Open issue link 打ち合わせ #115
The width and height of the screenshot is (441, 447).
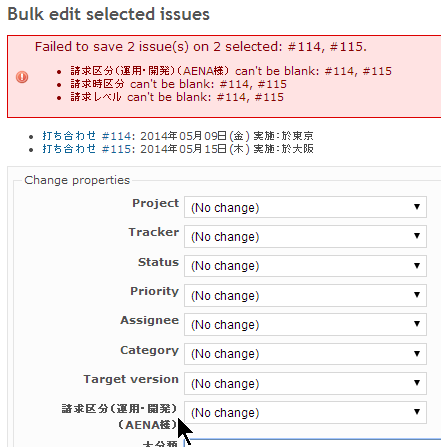[87, 149]
